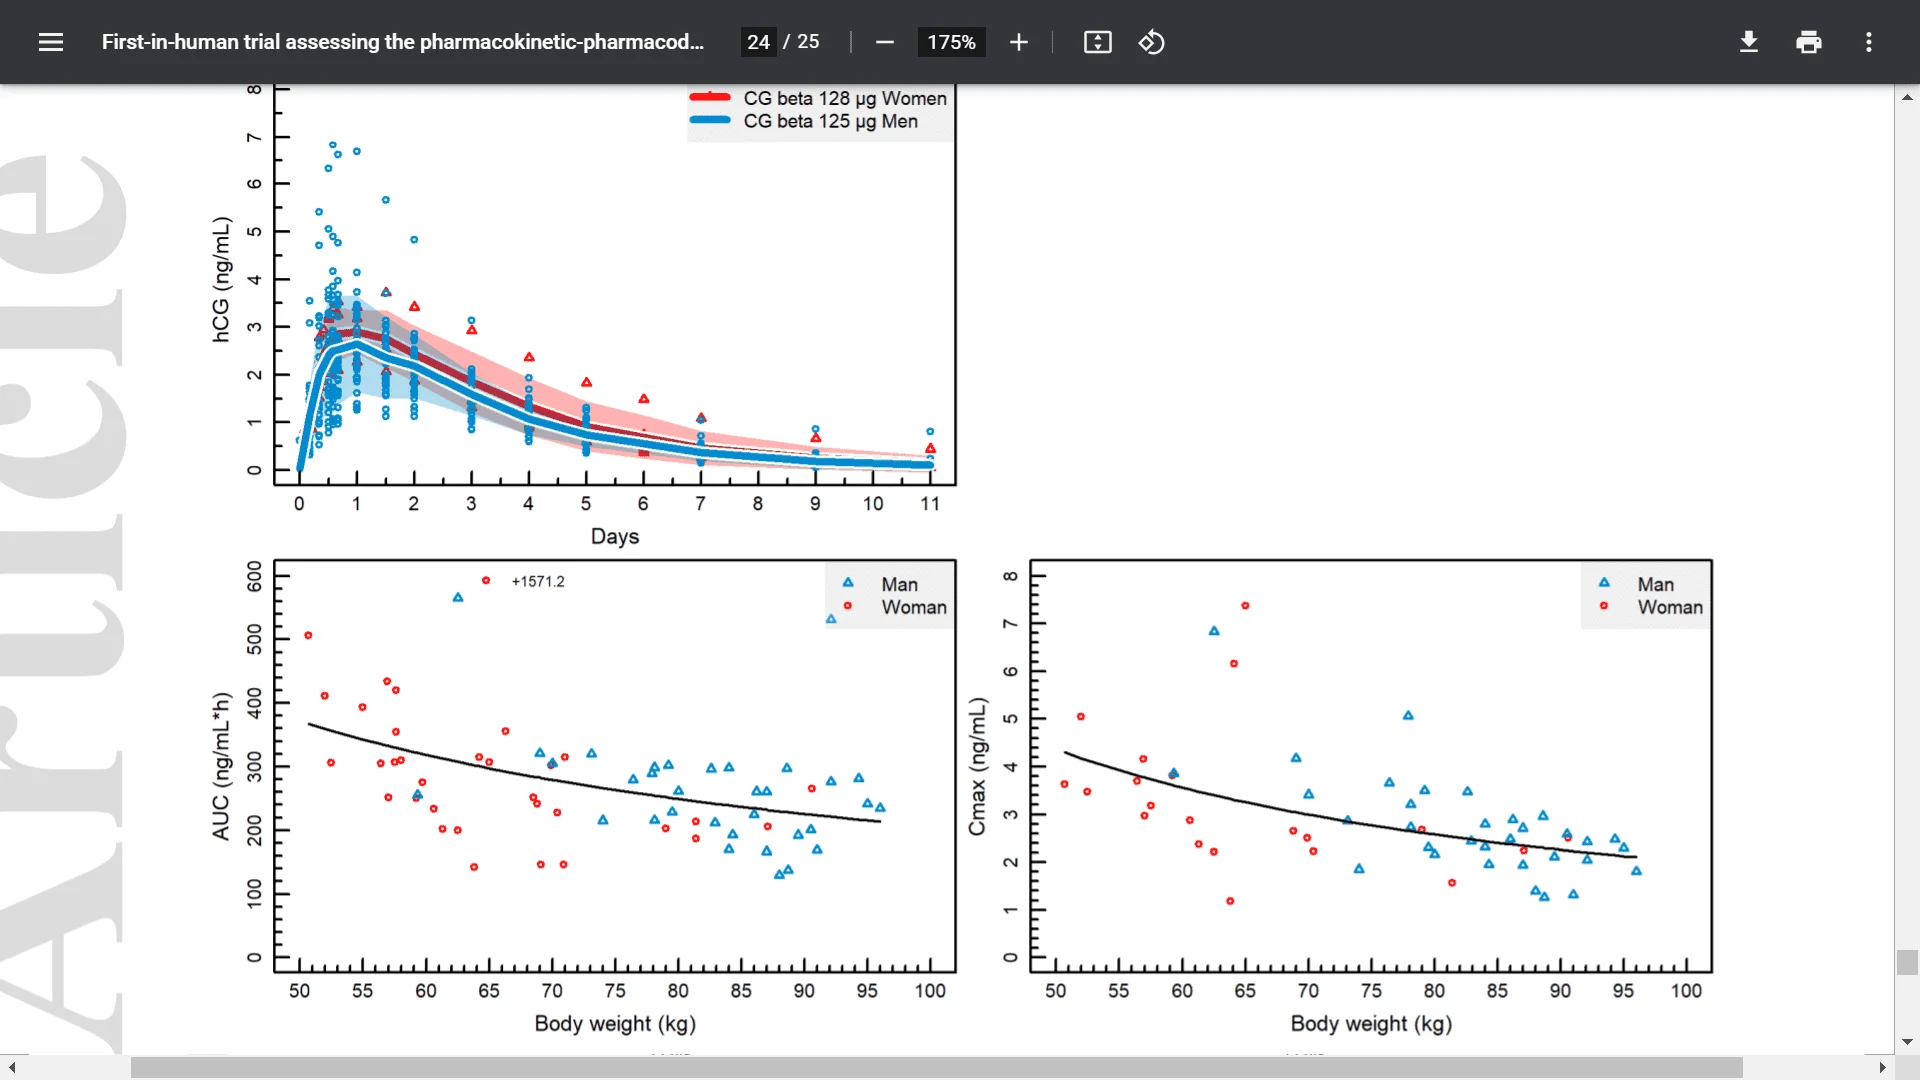The height and width of the screenshot is (1080, 1920).
Task: Download the PDF file
Action: point(1749,42)
